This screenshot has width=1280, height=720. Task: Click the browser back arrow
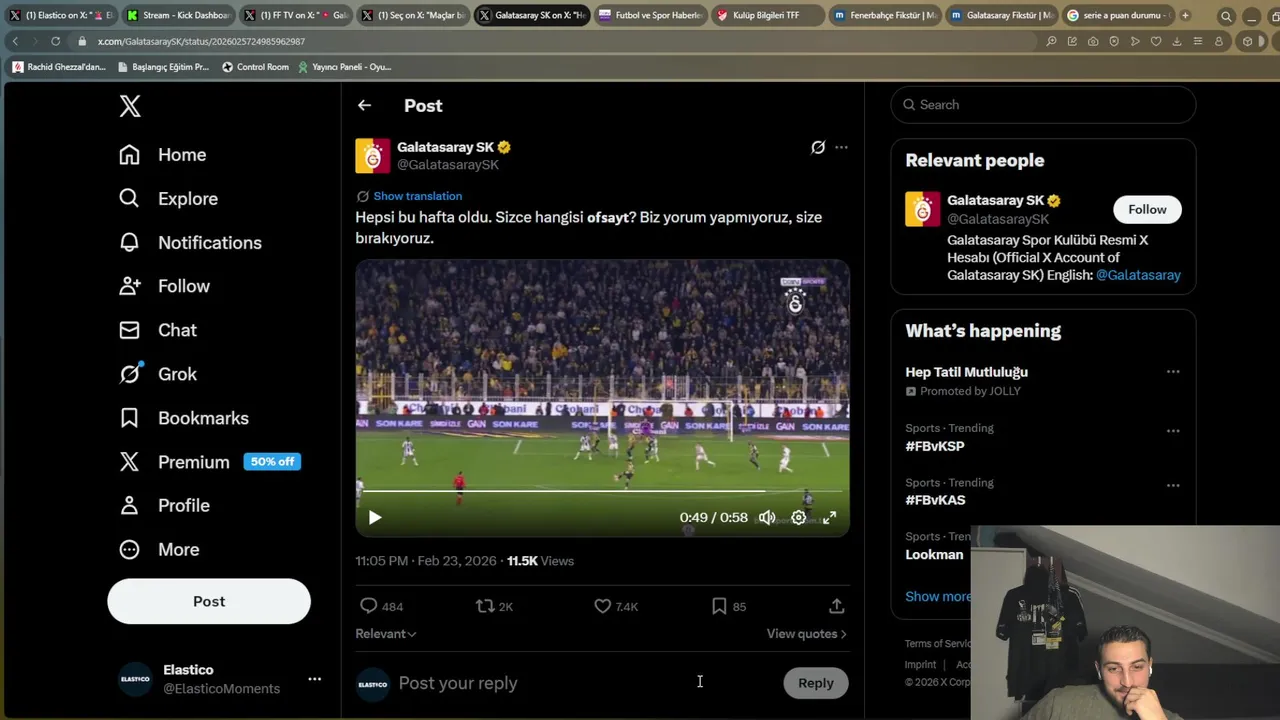[15, 41]
